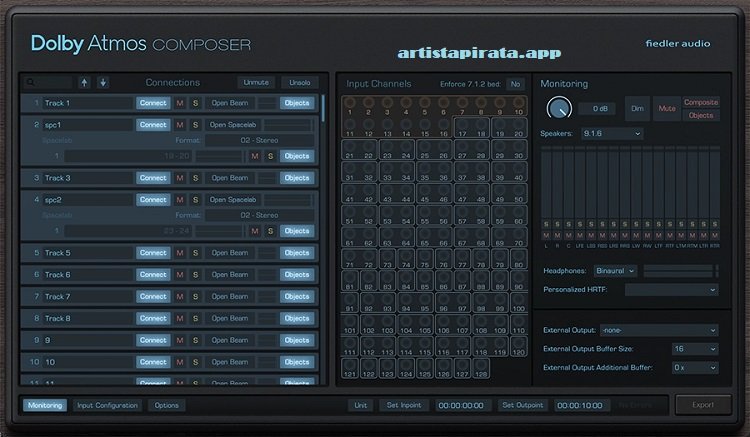Toggle Enforce 7.1.2 bed No button
This screenshot has height=437, width=750.
(x=515, y=84)
